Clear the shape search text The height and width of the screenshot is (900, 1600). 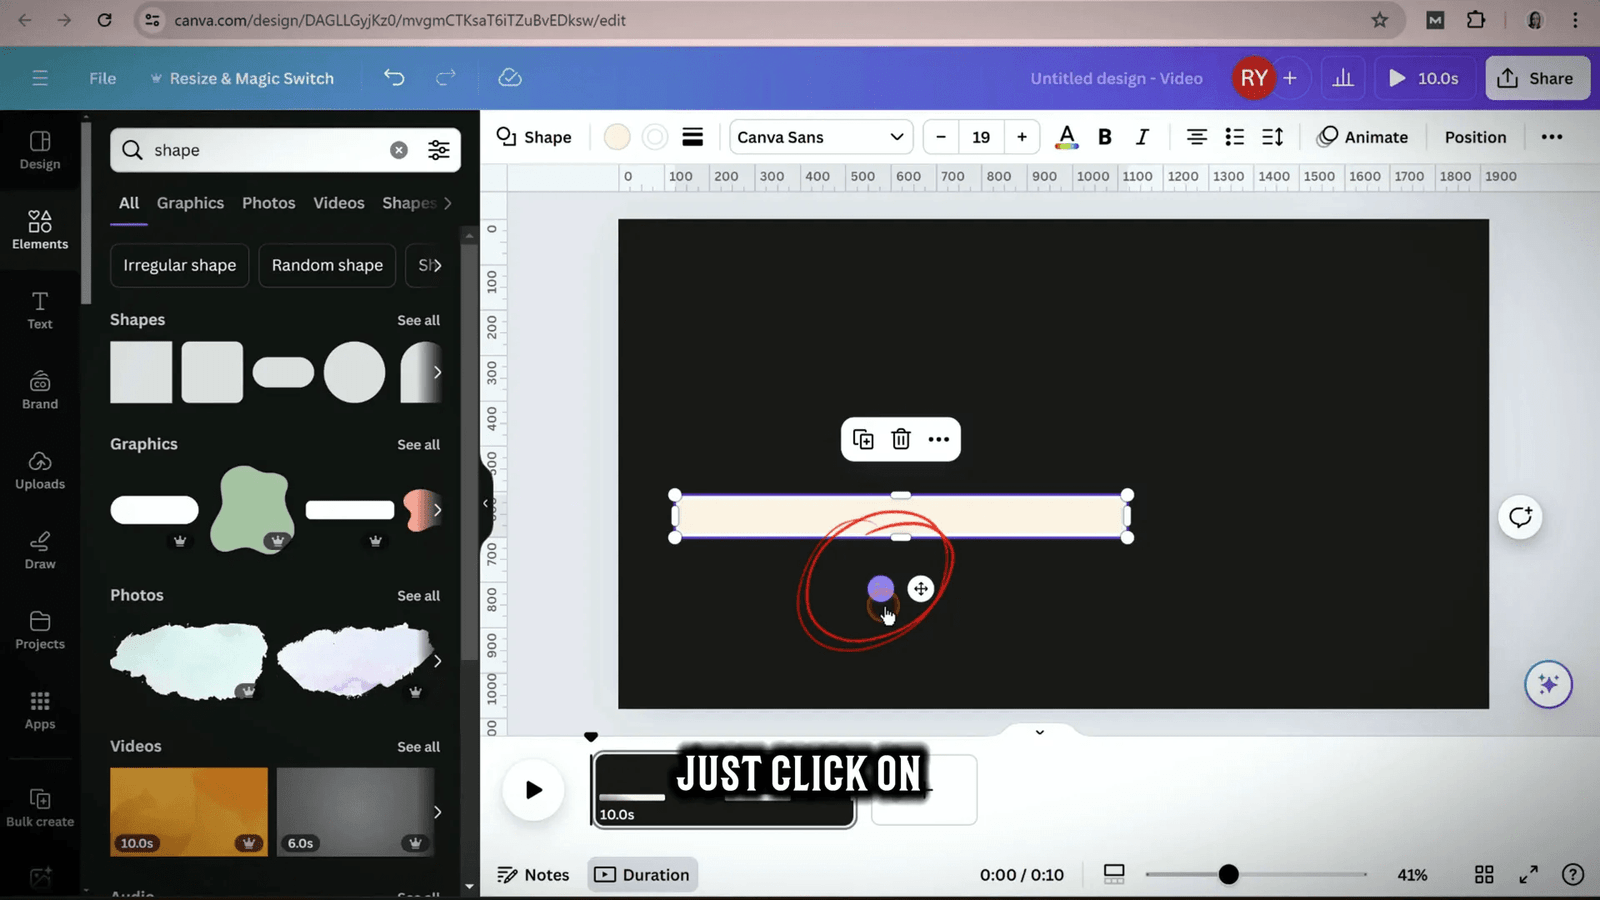click(399, 150)
